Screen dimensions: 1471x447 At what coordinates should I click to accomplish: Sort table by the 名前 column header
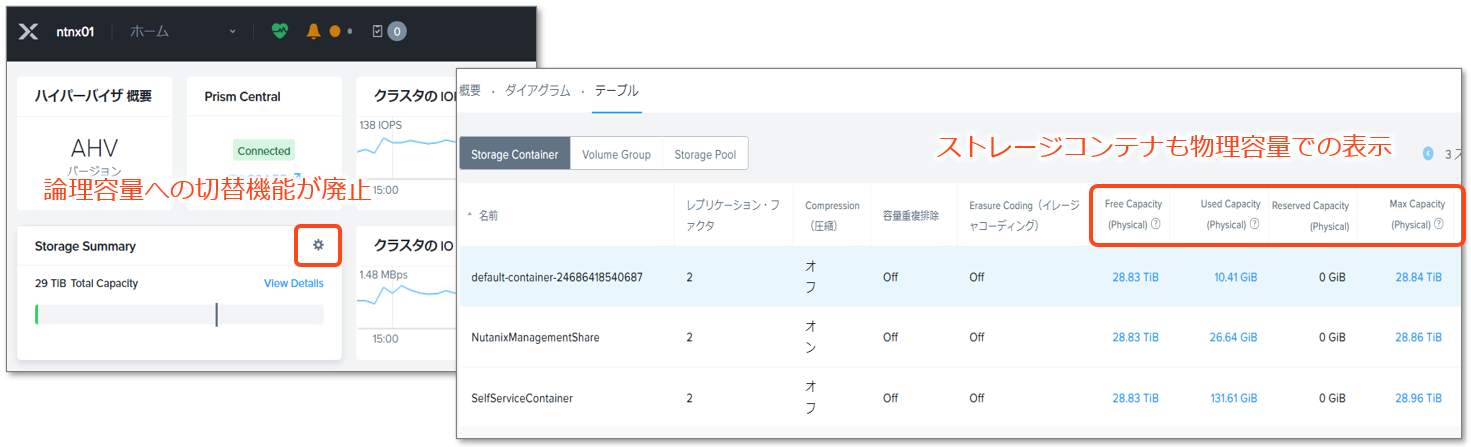click(x=488, y=215)
